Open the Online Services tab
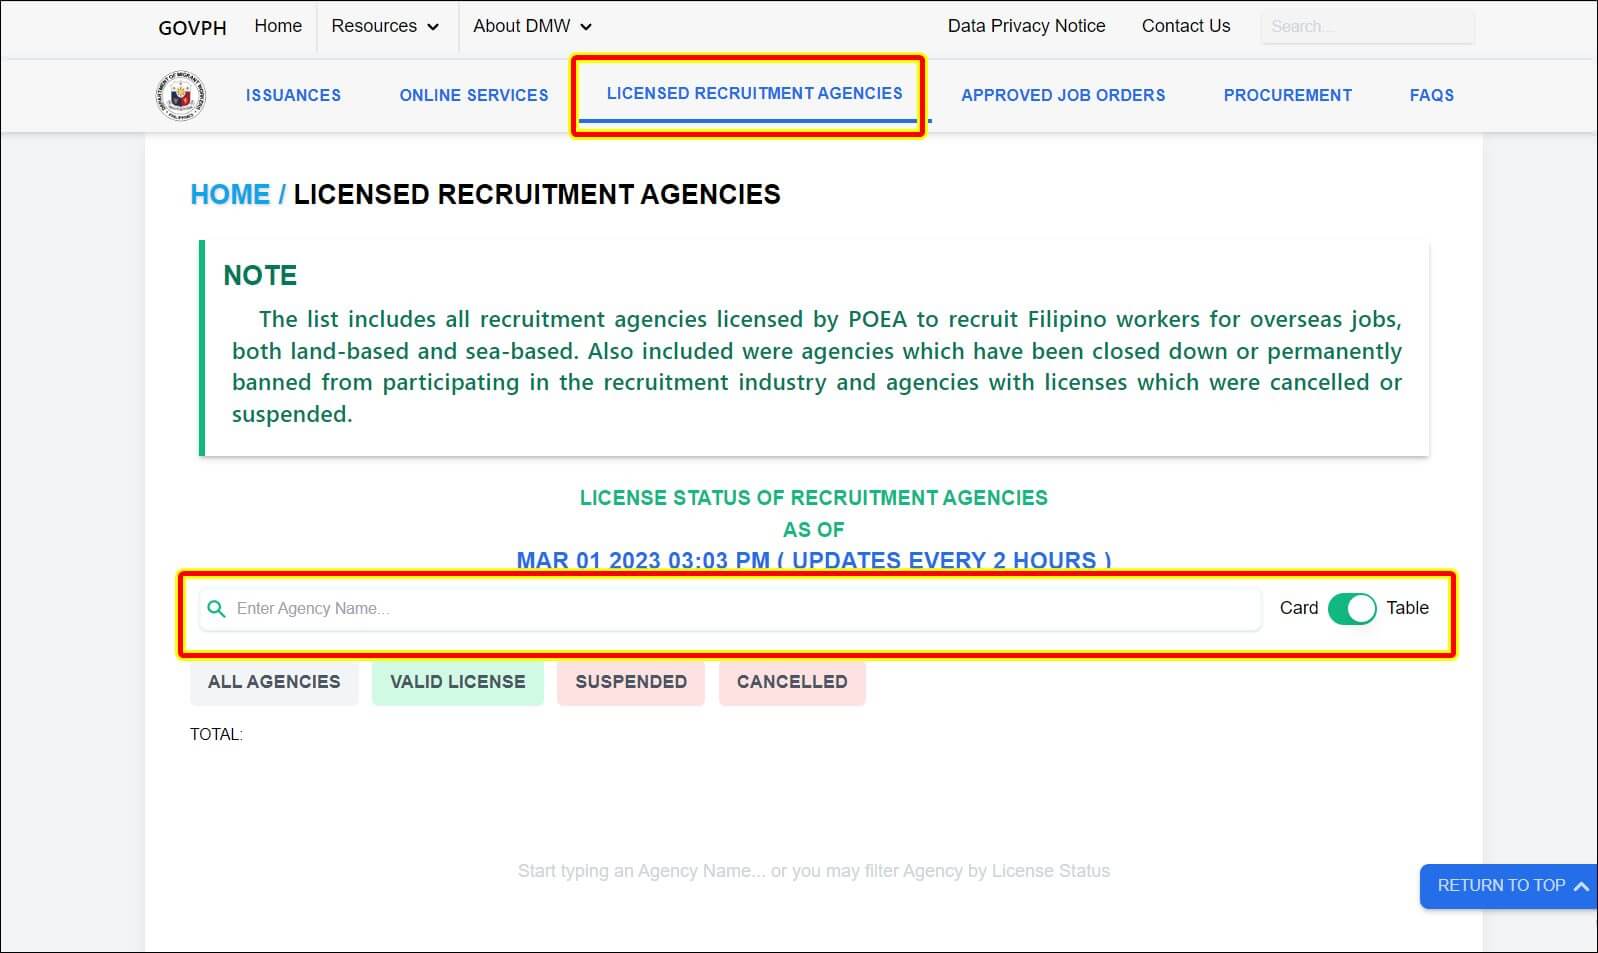The image size is (1598, 953). point(474,95)
